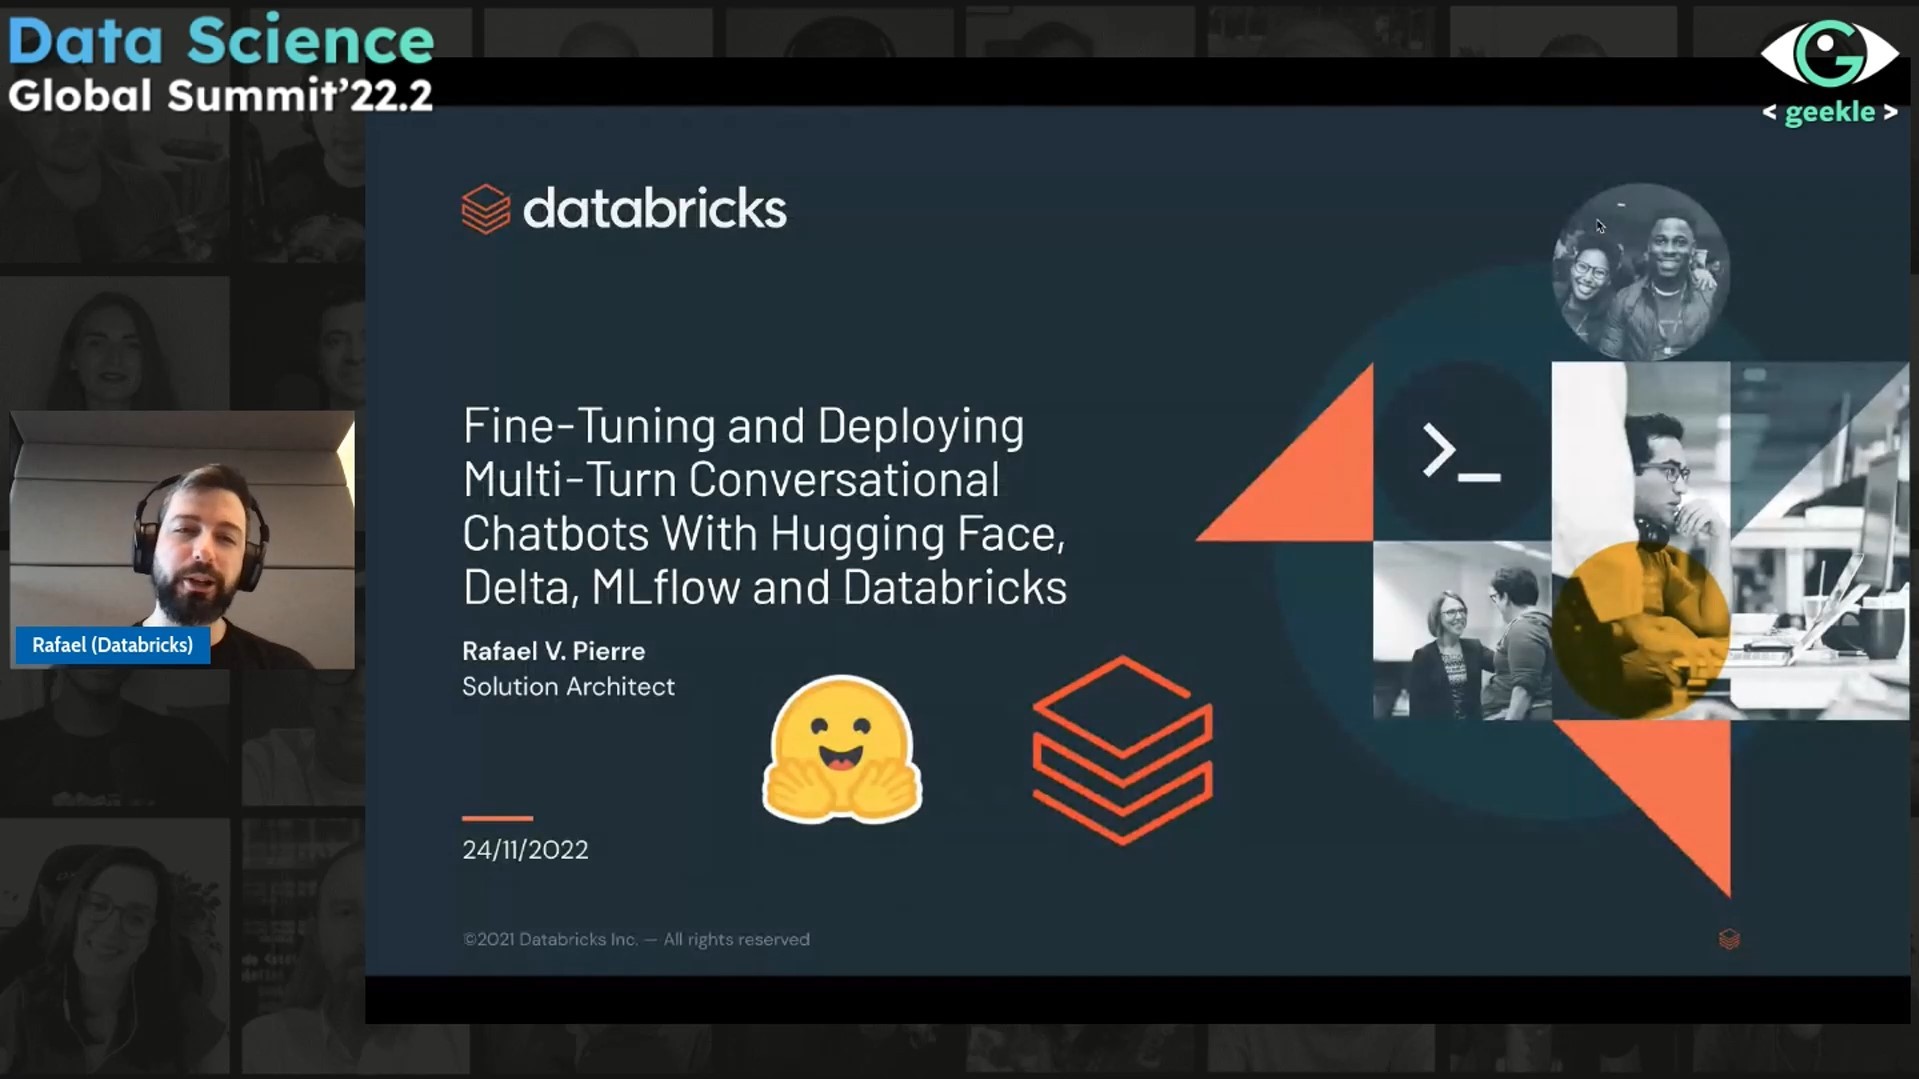Click the Hugging Face emoji logo
1919x1079 pixels.
842,749
